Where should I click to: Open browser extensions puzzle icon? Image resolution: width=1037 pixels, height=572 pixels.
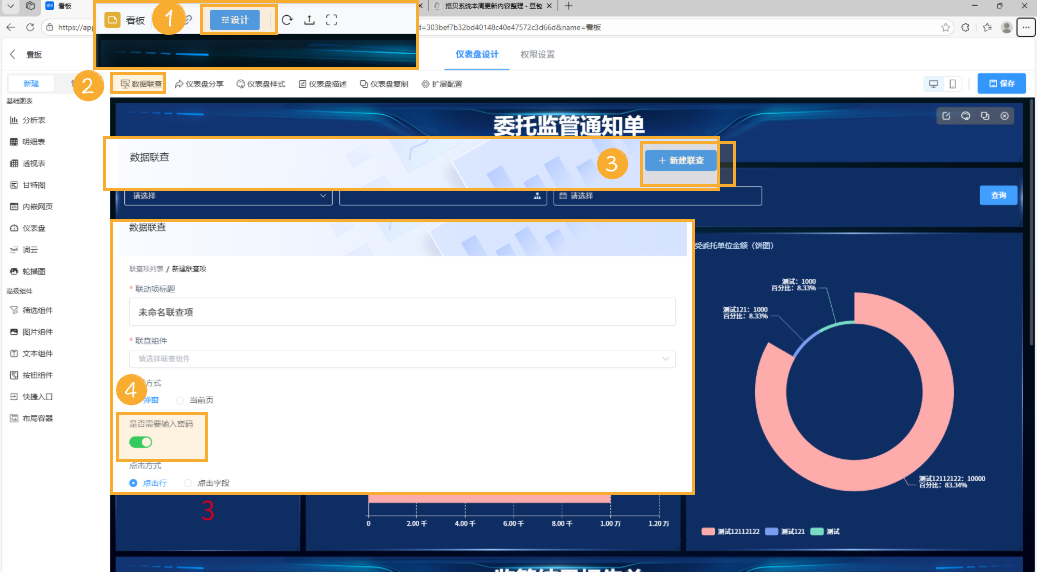(966, 27)
